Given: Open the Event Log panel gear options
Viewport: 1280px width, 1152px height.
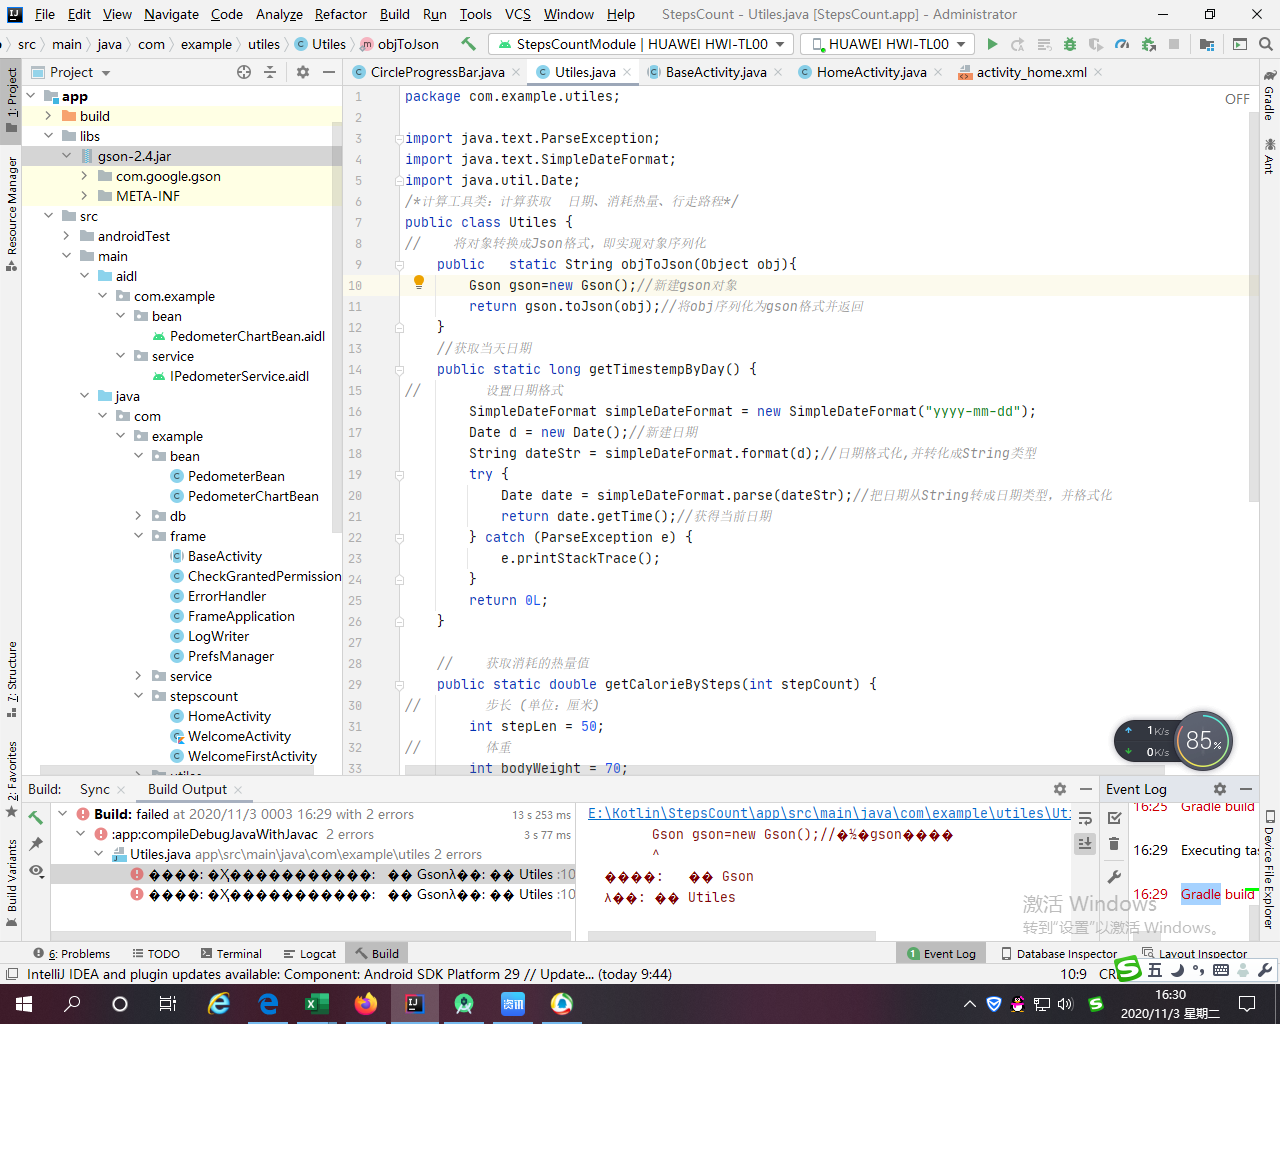Looking at the screenshot, I should click(1220, 789).
